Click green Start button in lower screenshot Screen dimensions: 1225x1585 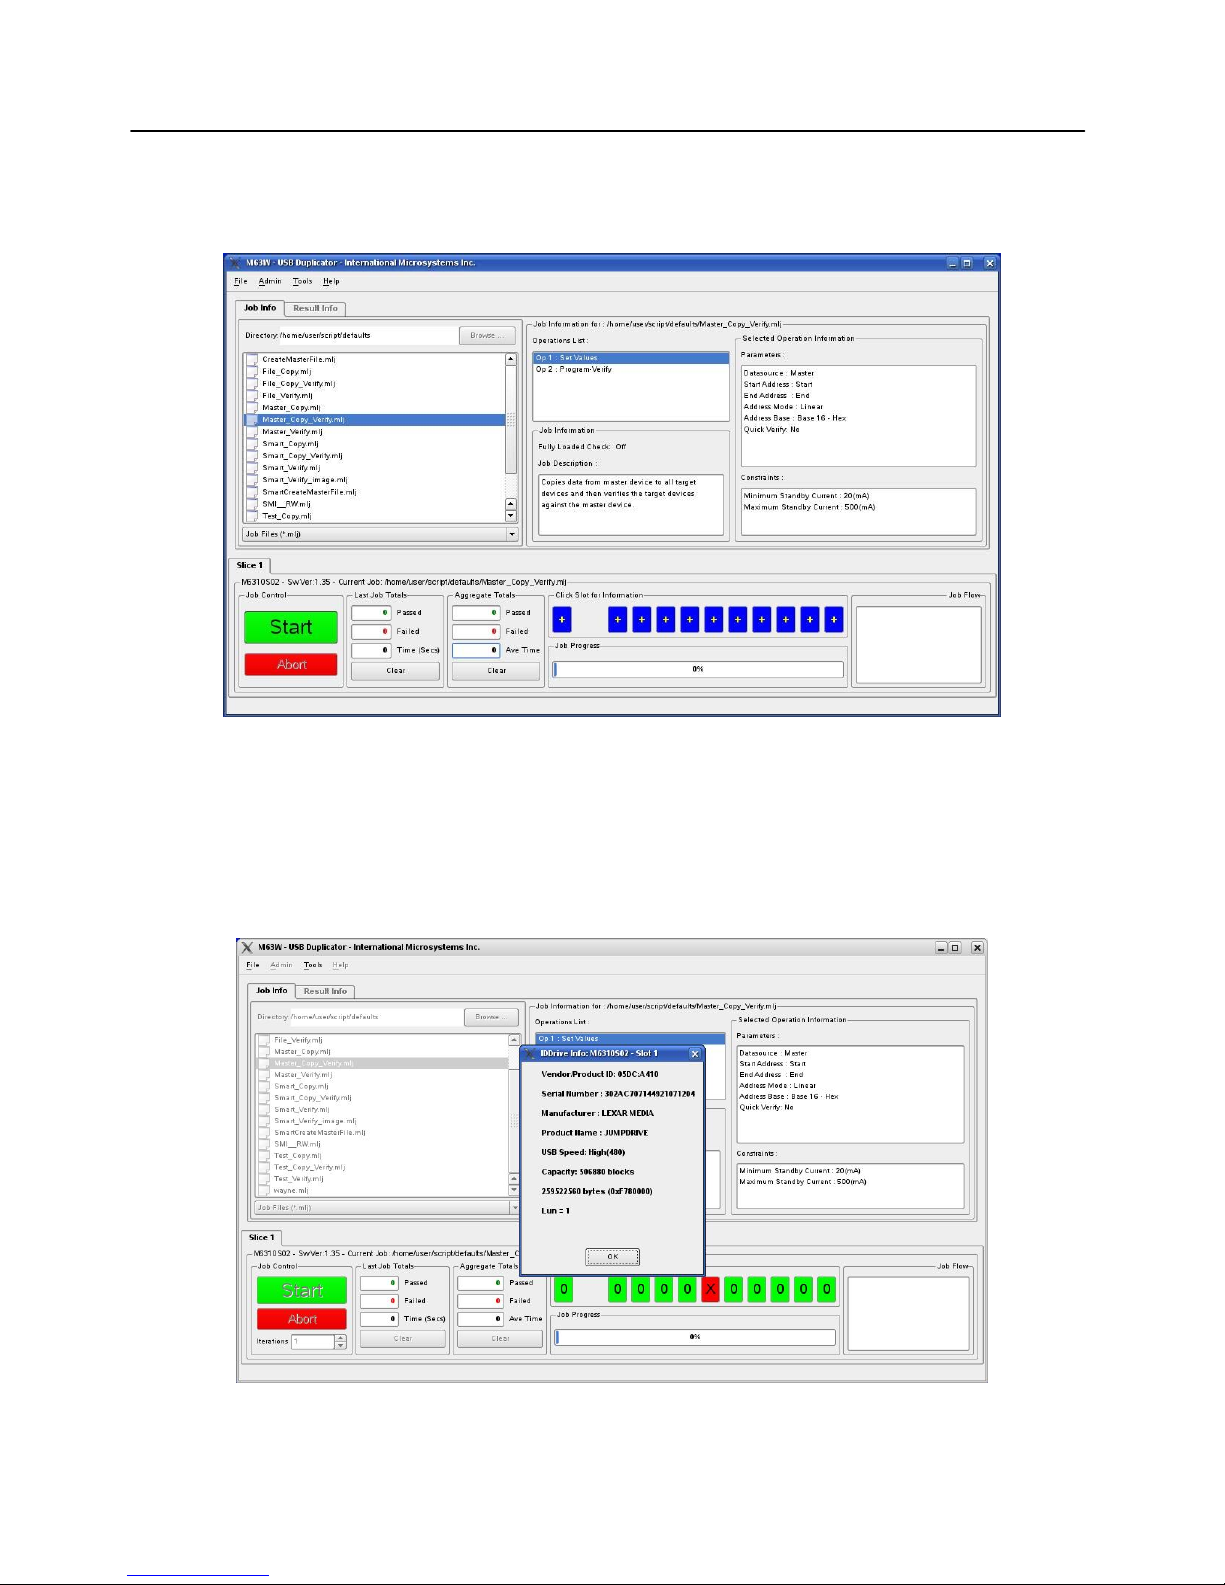302,1290
